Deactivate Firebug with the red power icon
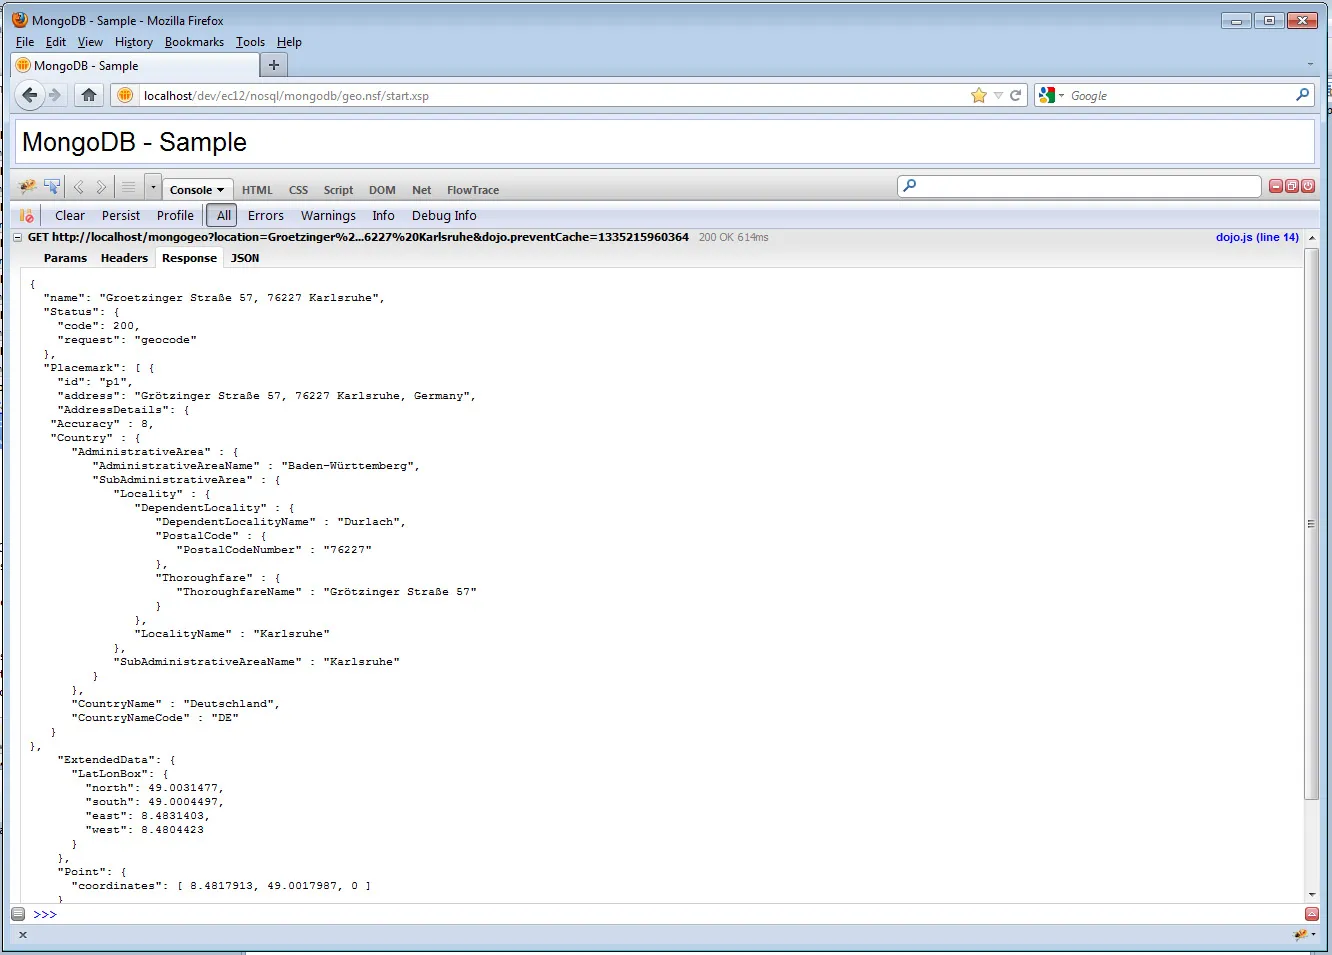This screenshot has width=1332, height=955. pos(1308,186)
